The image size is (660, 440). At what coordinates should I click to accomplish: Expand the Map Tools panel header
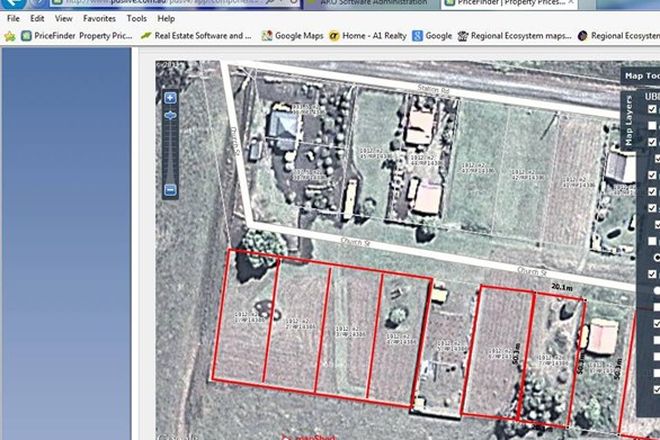pyautogui.click(x=640, y=75)
